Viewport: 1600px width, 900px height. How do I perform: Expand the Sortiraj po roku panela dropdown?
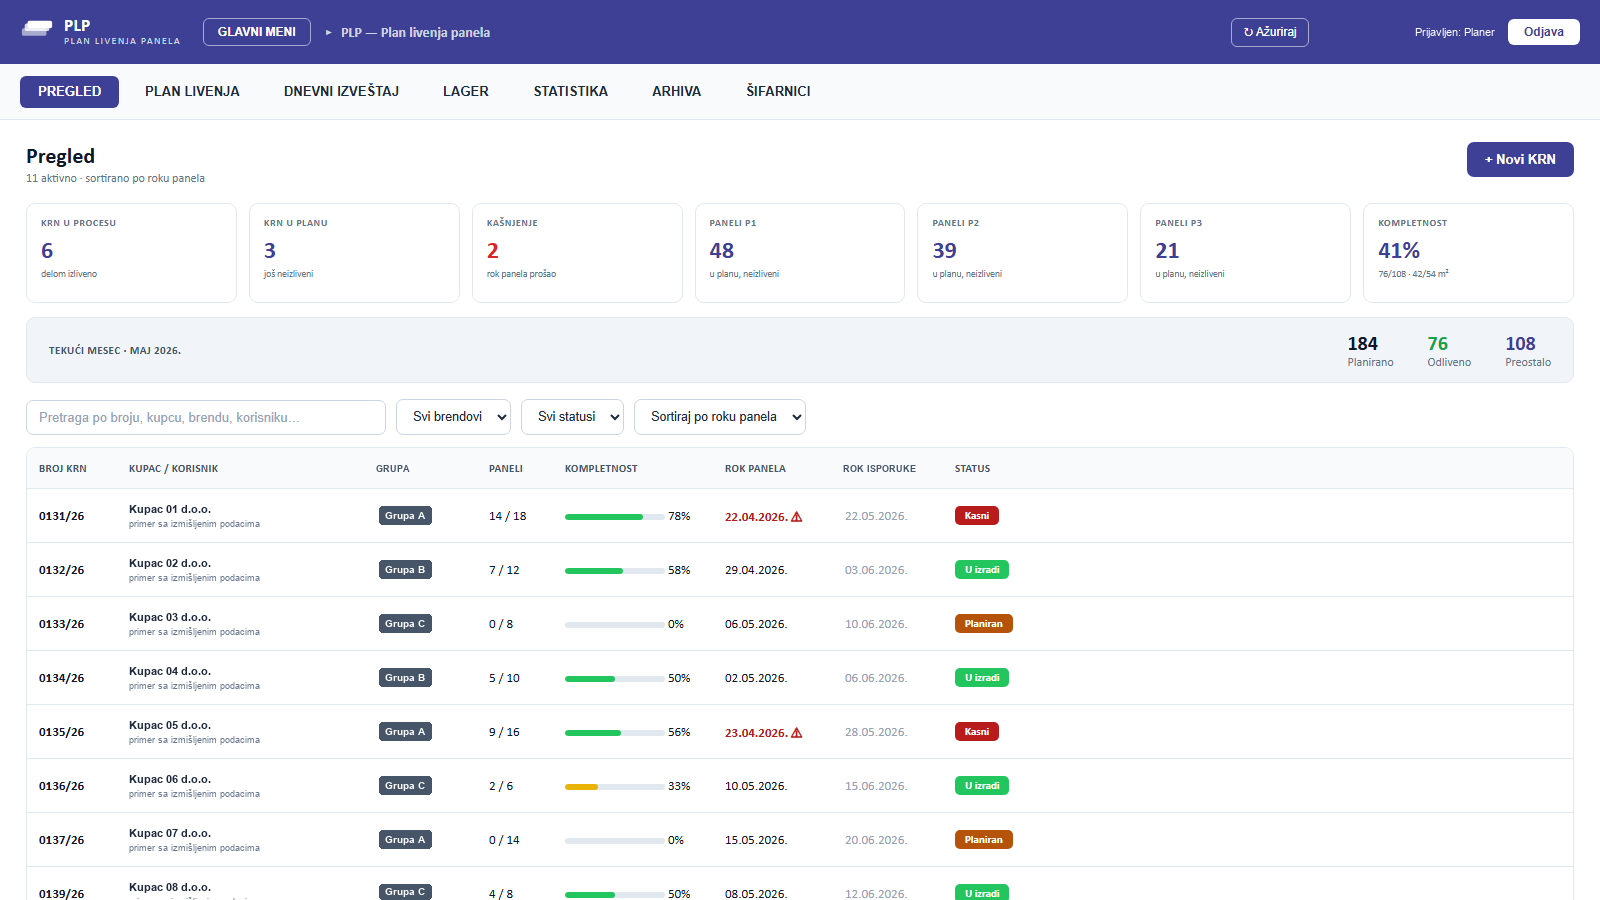(x=720, y=417)
